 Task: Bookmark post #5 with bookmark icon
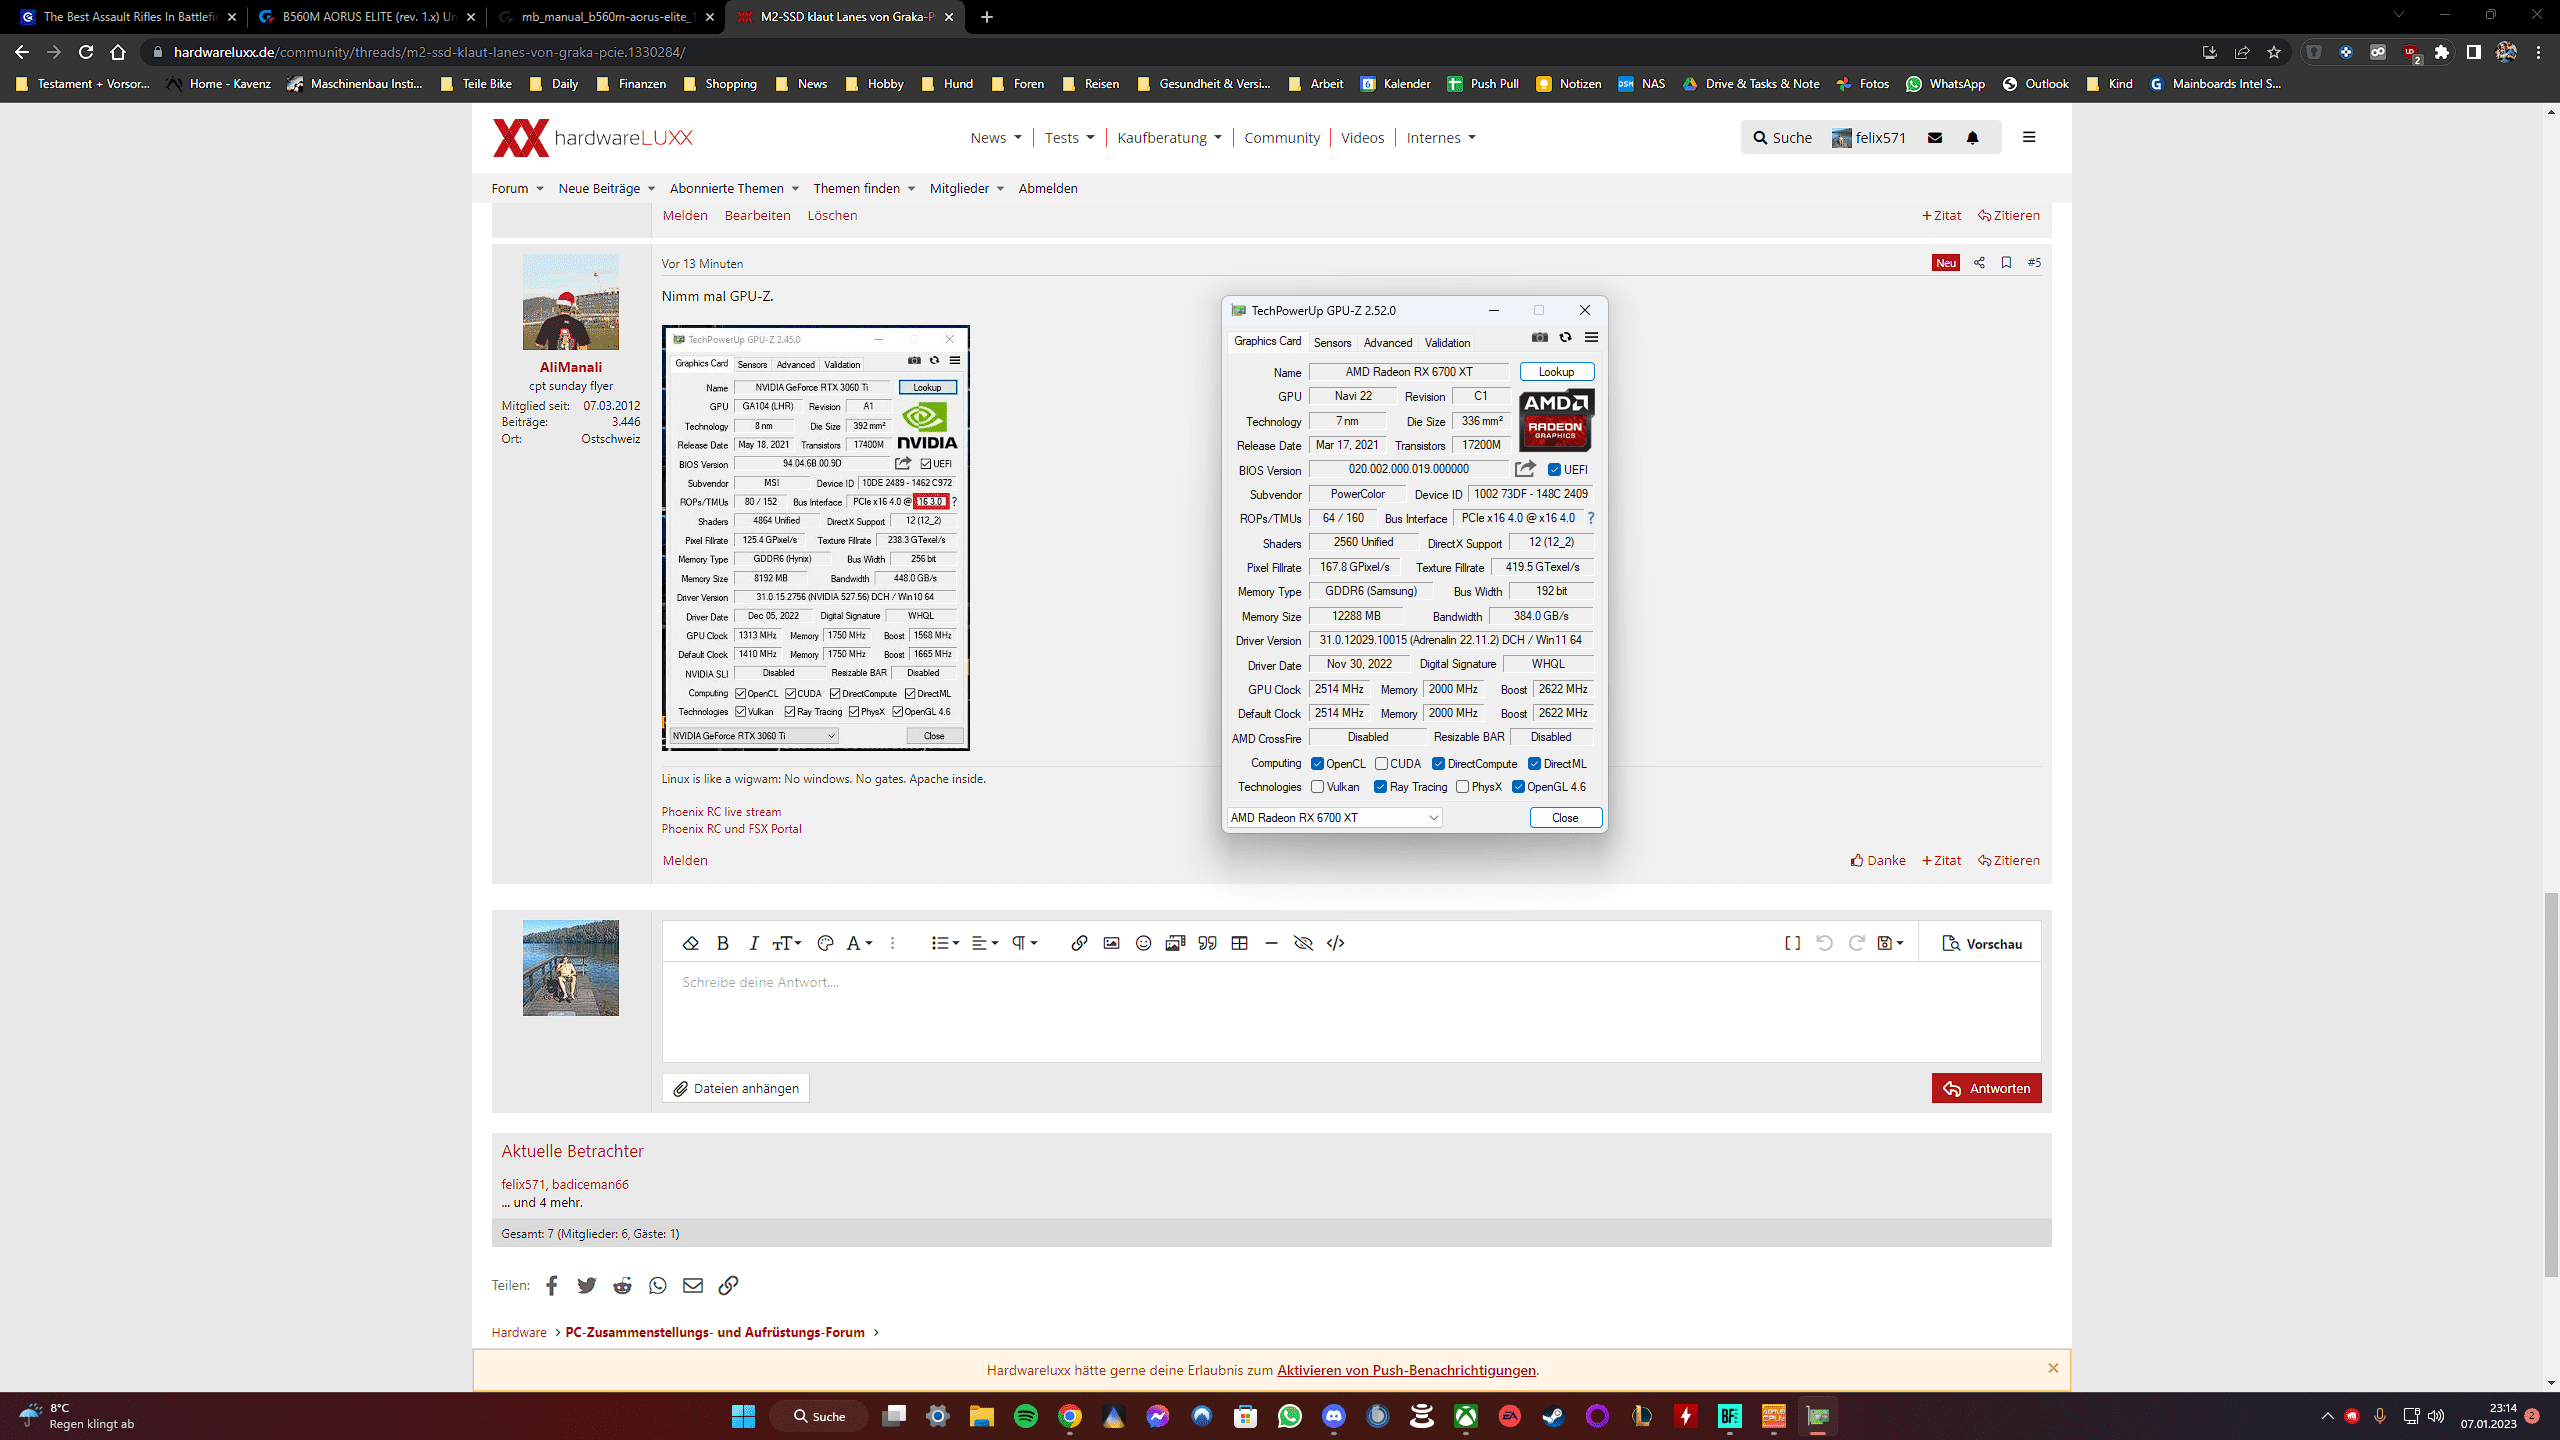tap(2006, 262)
